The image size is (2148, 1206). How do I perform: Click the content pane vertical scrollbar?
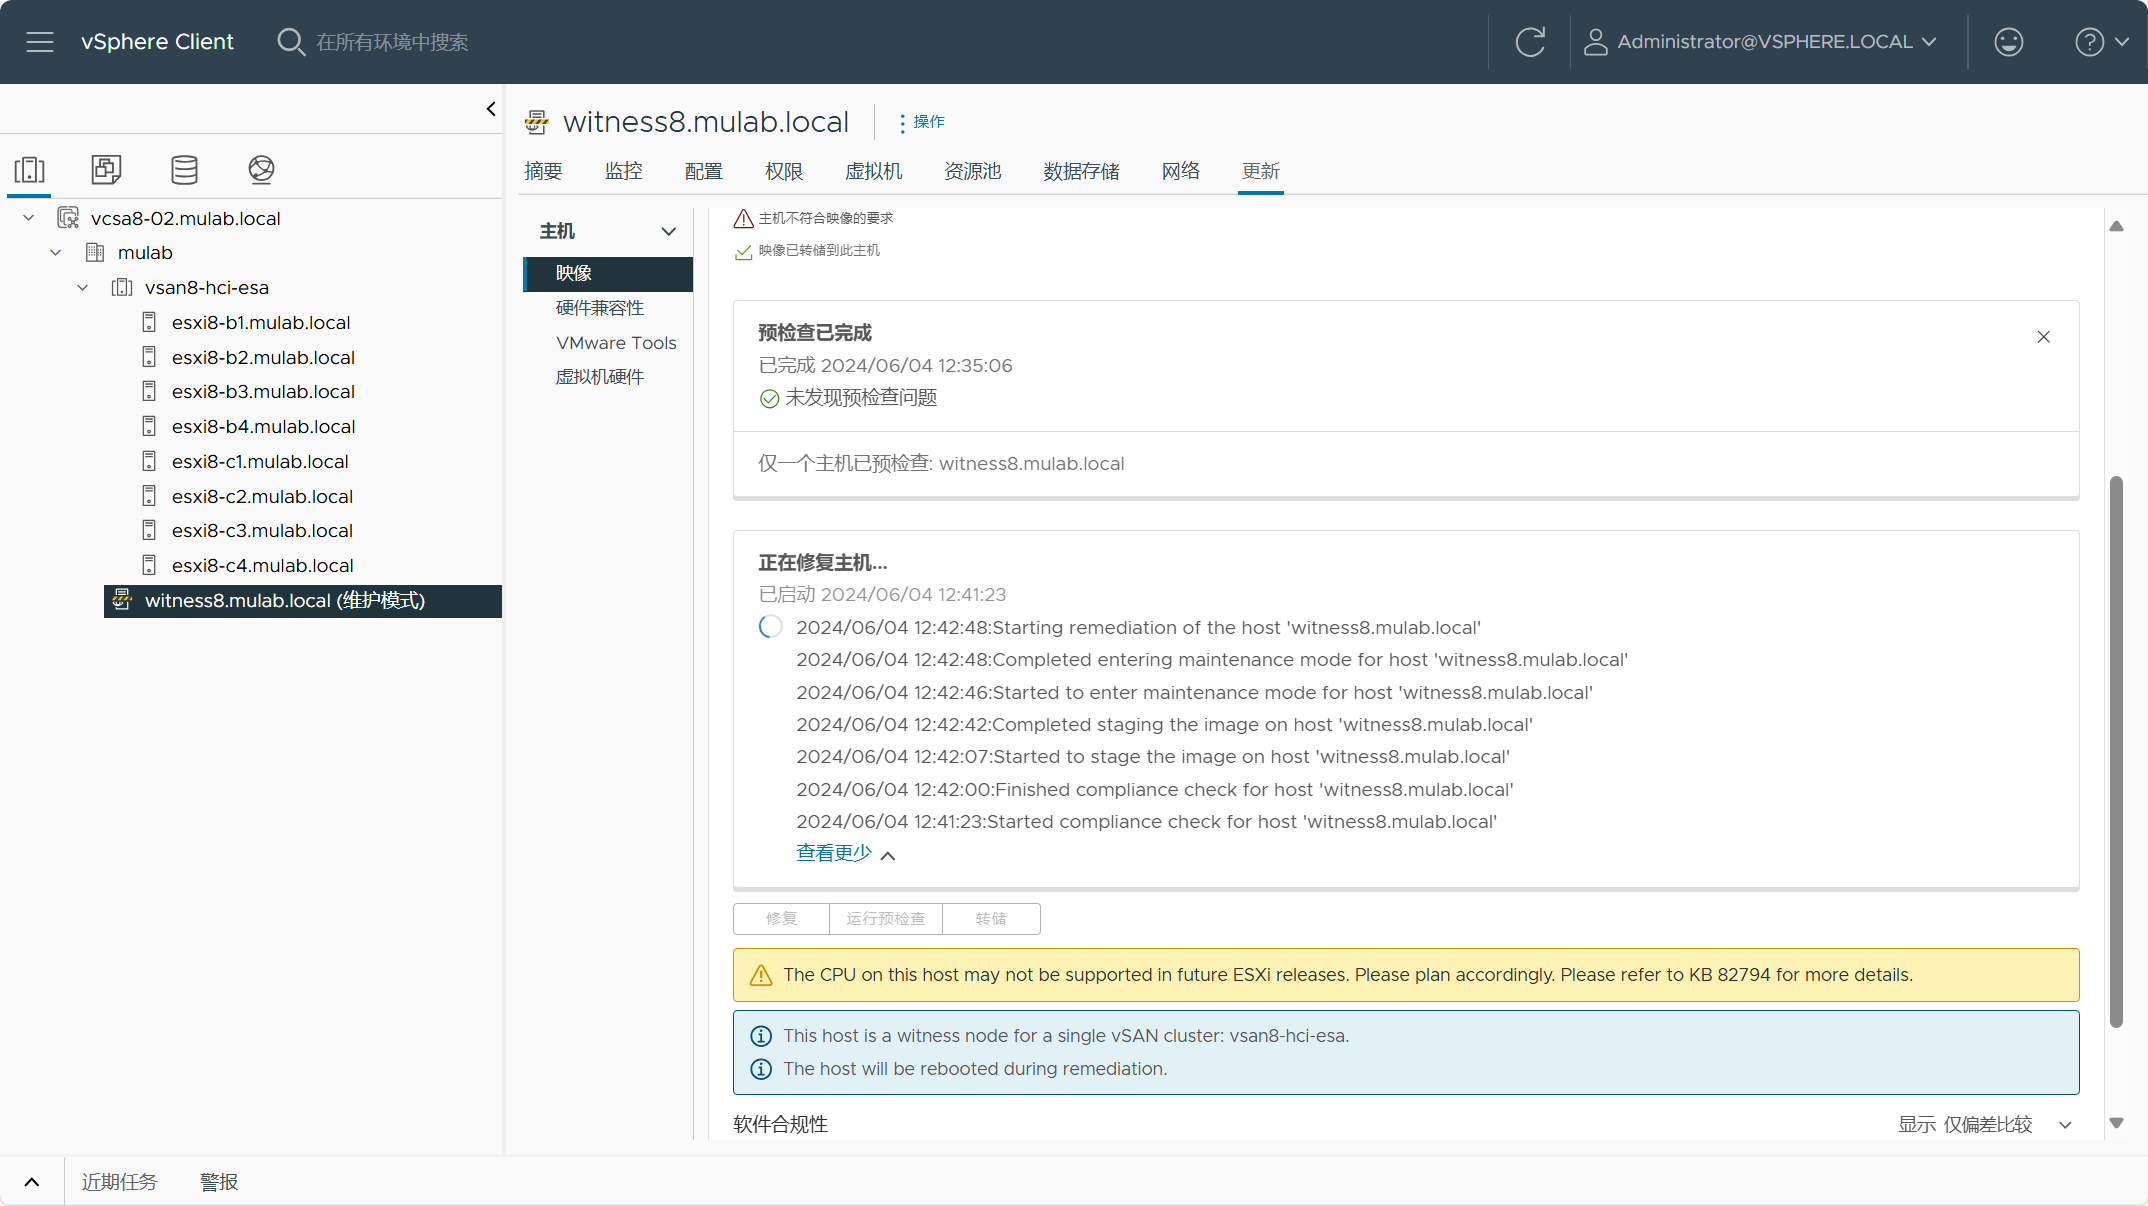[2116, 752]
